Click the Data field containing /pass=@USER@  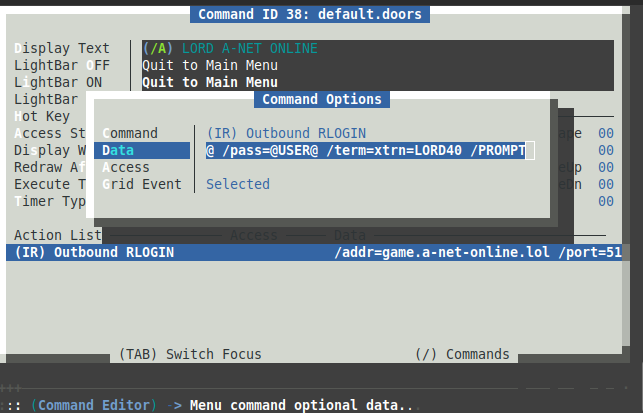366,150
